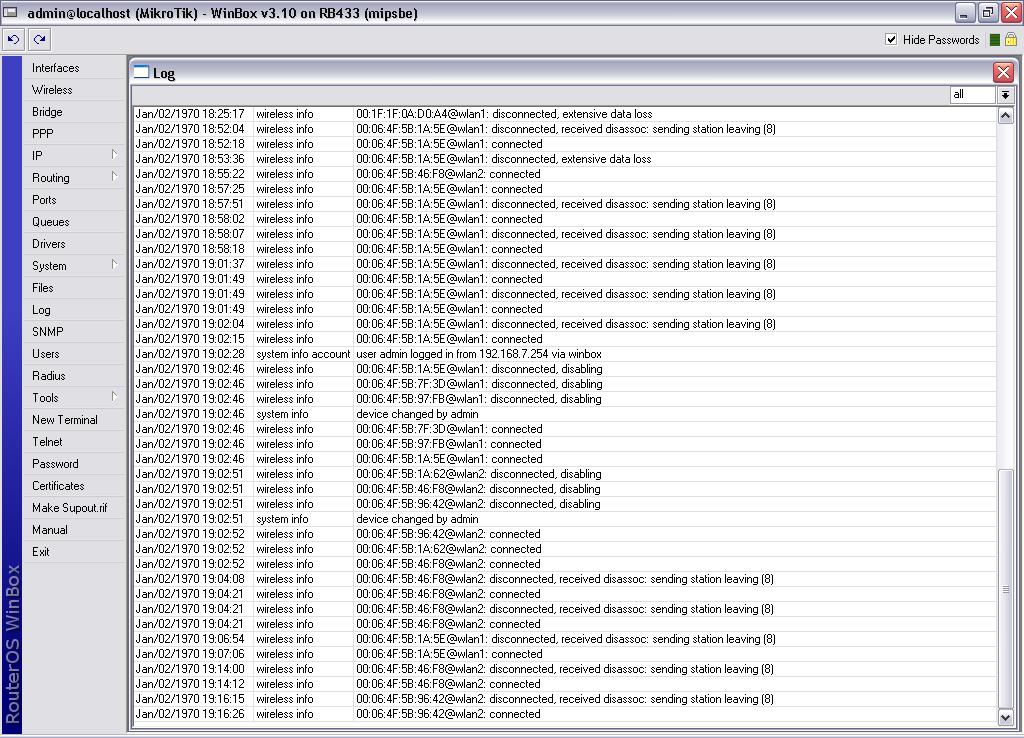Select log entry 'user admin logged in from 192.168.7.254'

pos(564,354)
